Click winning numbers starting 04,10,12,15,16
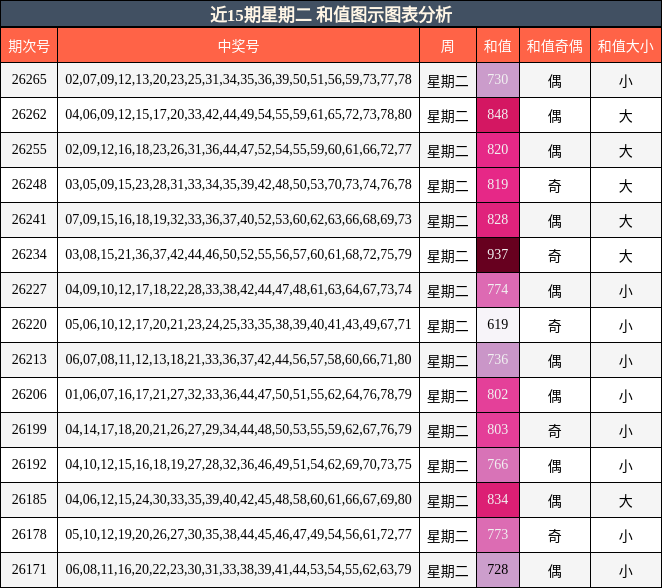This screenshot has width=662, height=588. pyautogui.click(x=238, y=465)
